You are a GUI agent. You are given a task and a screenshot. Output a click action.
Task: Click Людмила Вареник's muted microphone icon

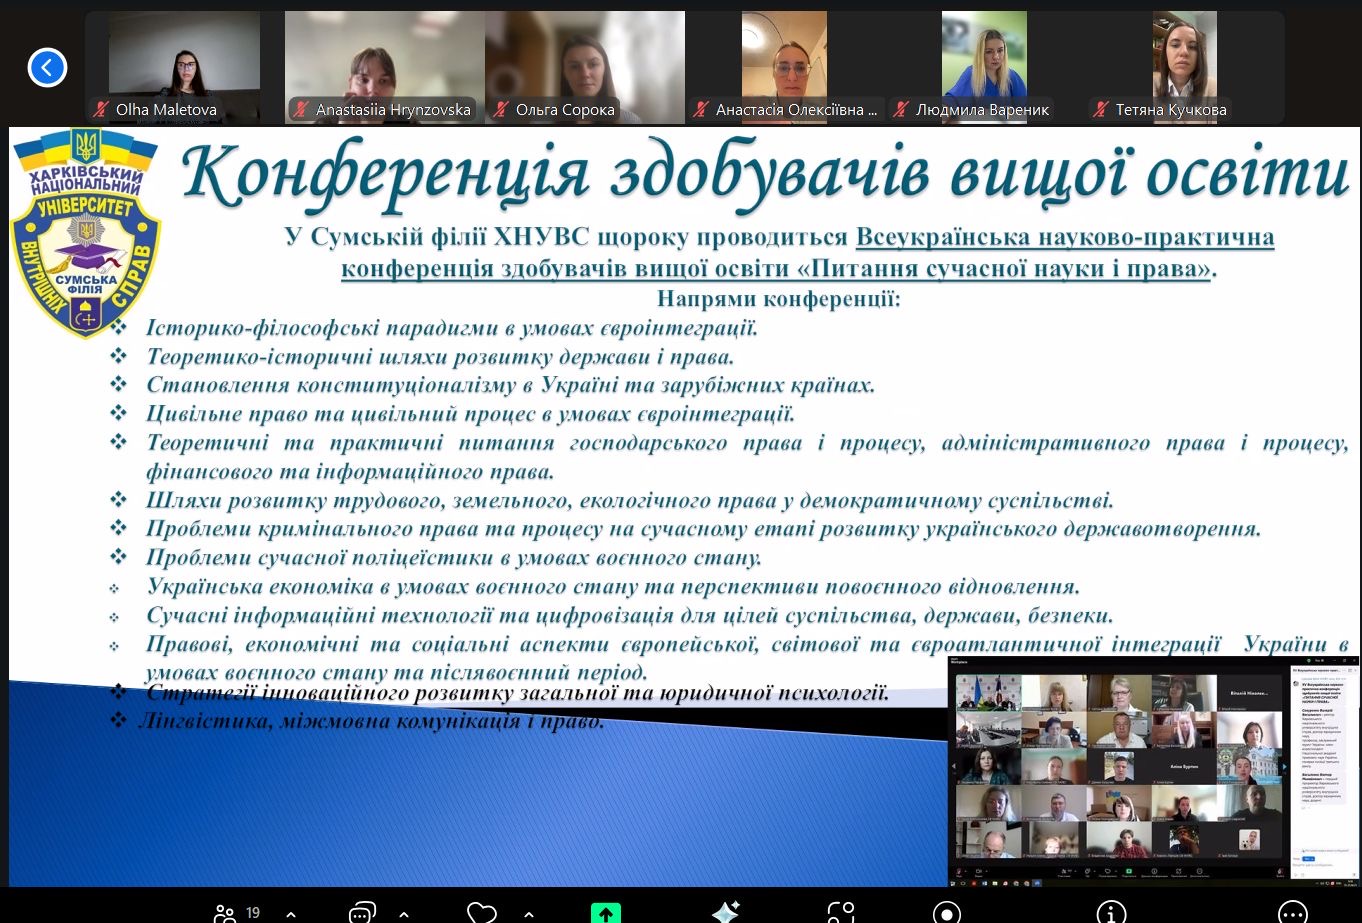pyautogui.click(x=901, y=110)
